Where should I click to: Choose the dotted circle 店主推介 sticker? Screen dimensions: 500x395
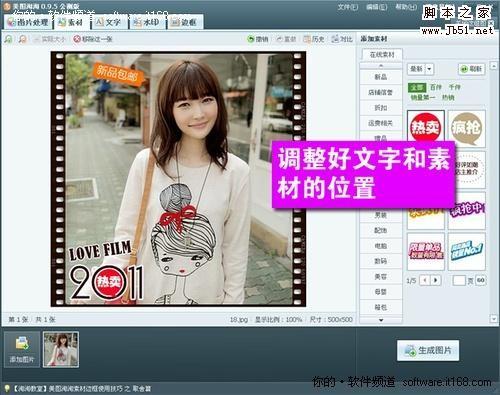click(470, 169)
